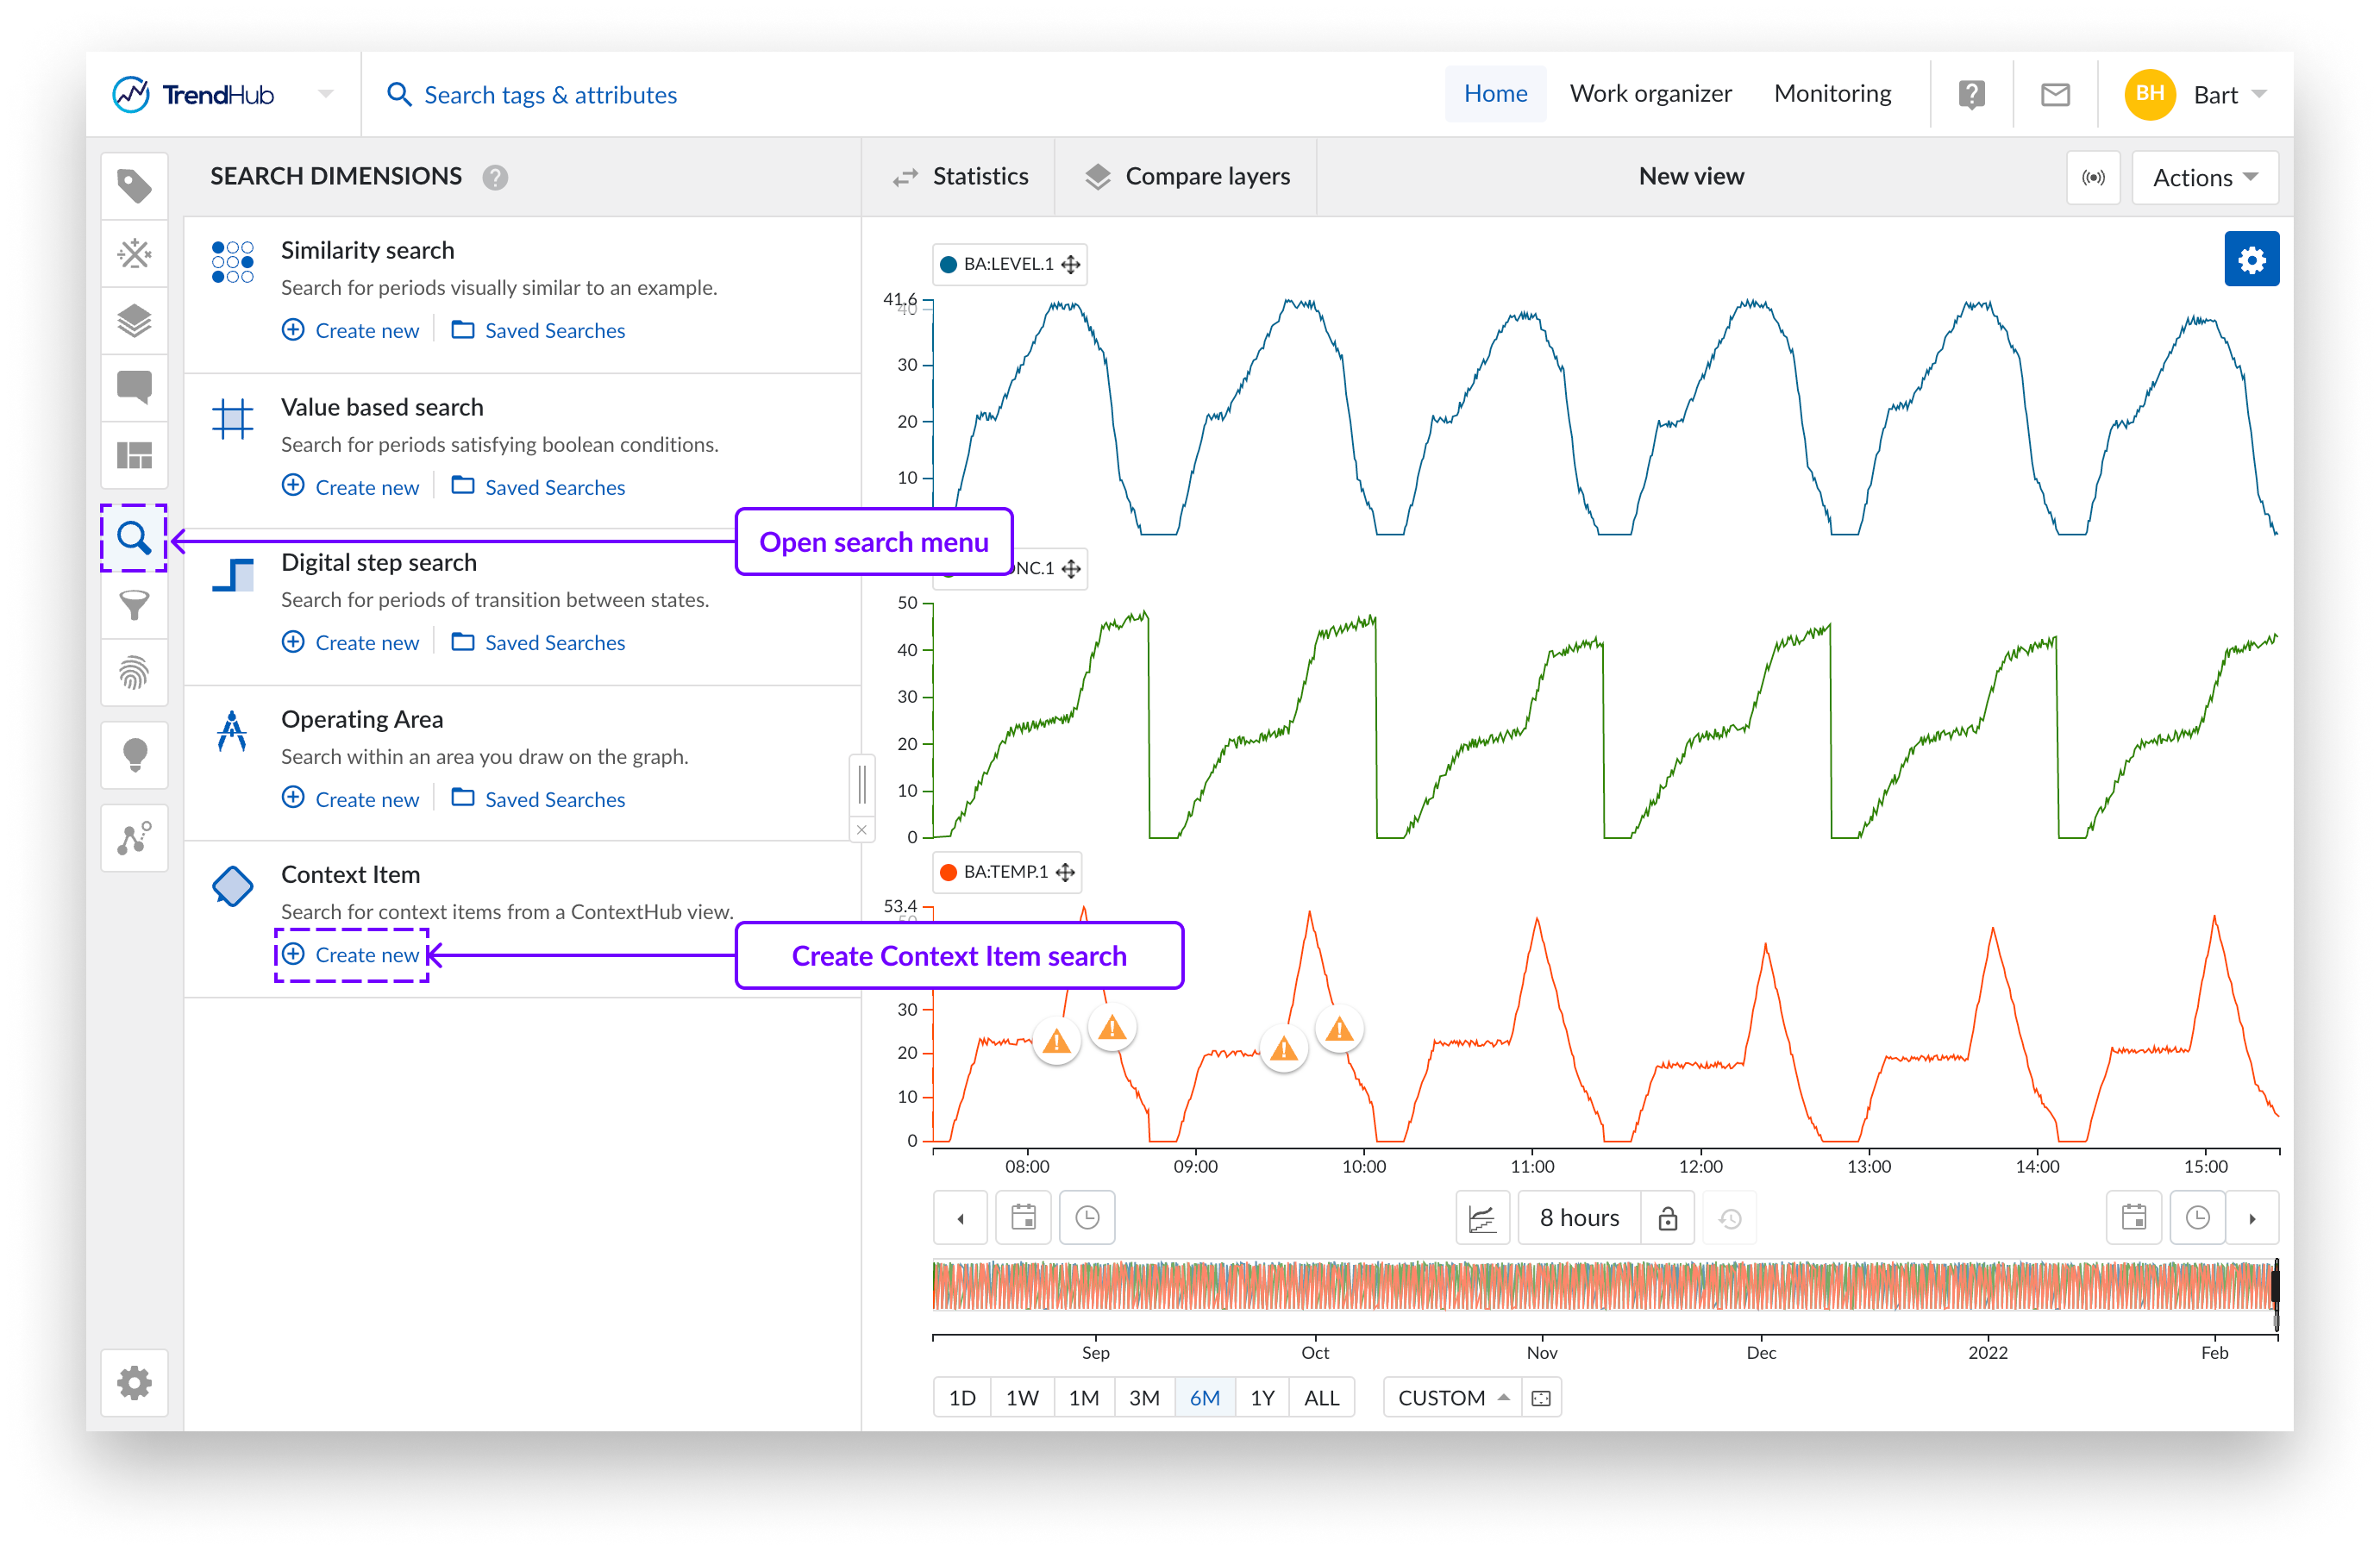Select the 1M time range button
The image size is (2380, 1552).
point(1083,1398)
